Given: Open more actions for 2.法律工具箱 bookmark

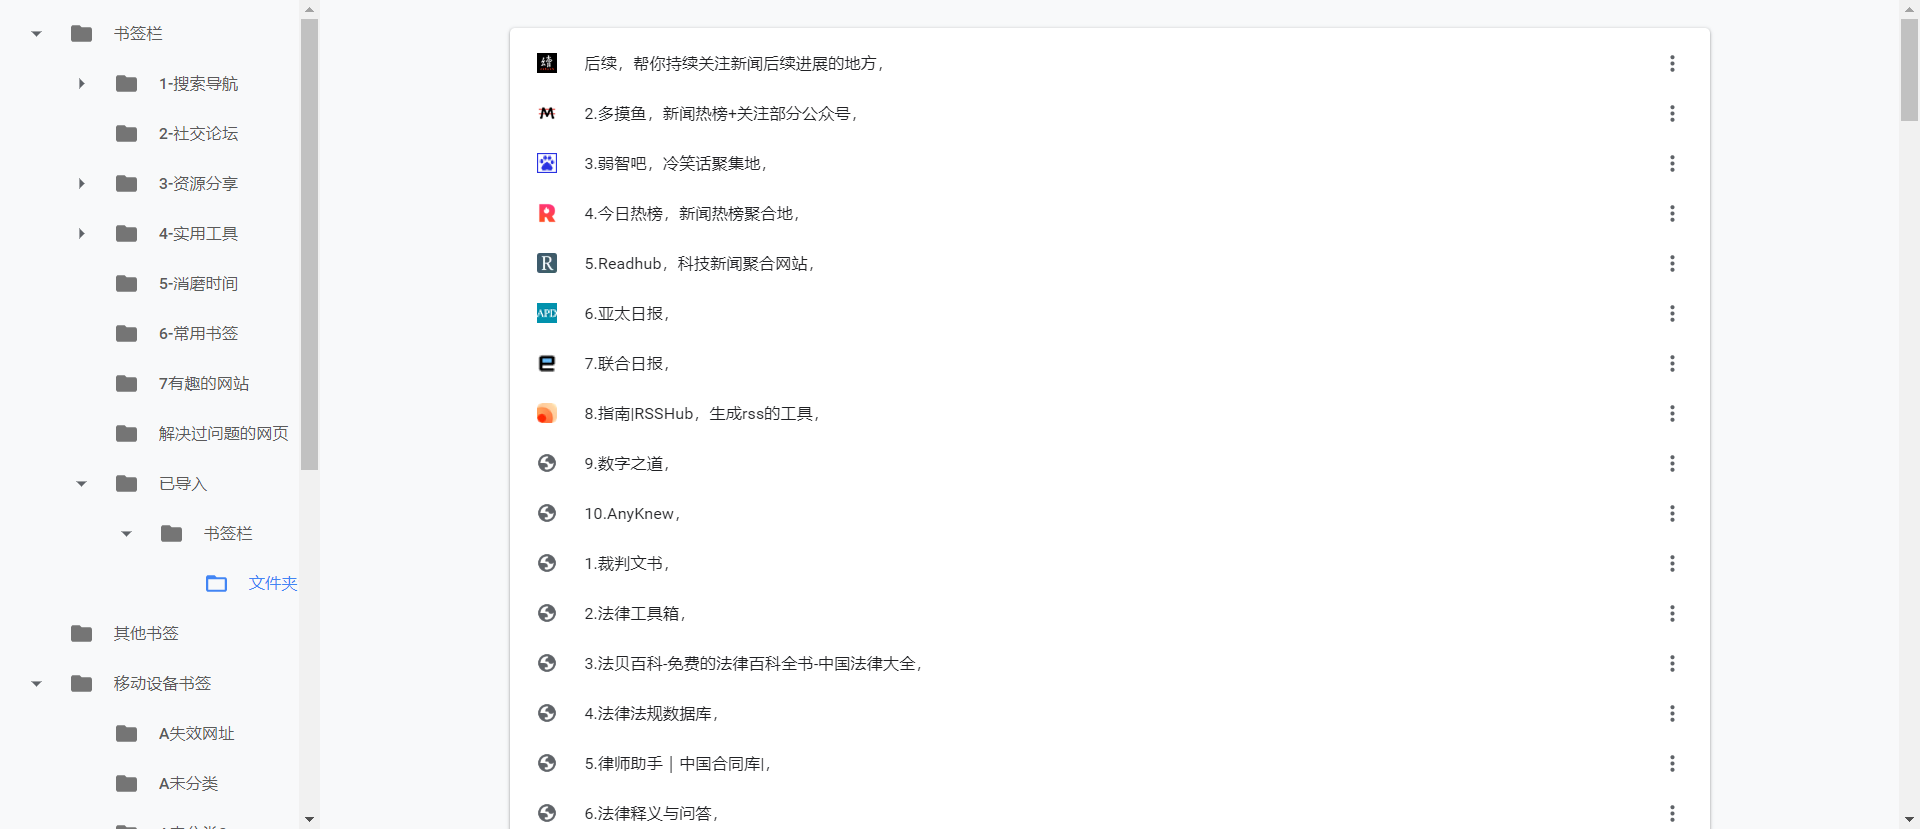Looking at the screenshot, I should point(1672,613).
